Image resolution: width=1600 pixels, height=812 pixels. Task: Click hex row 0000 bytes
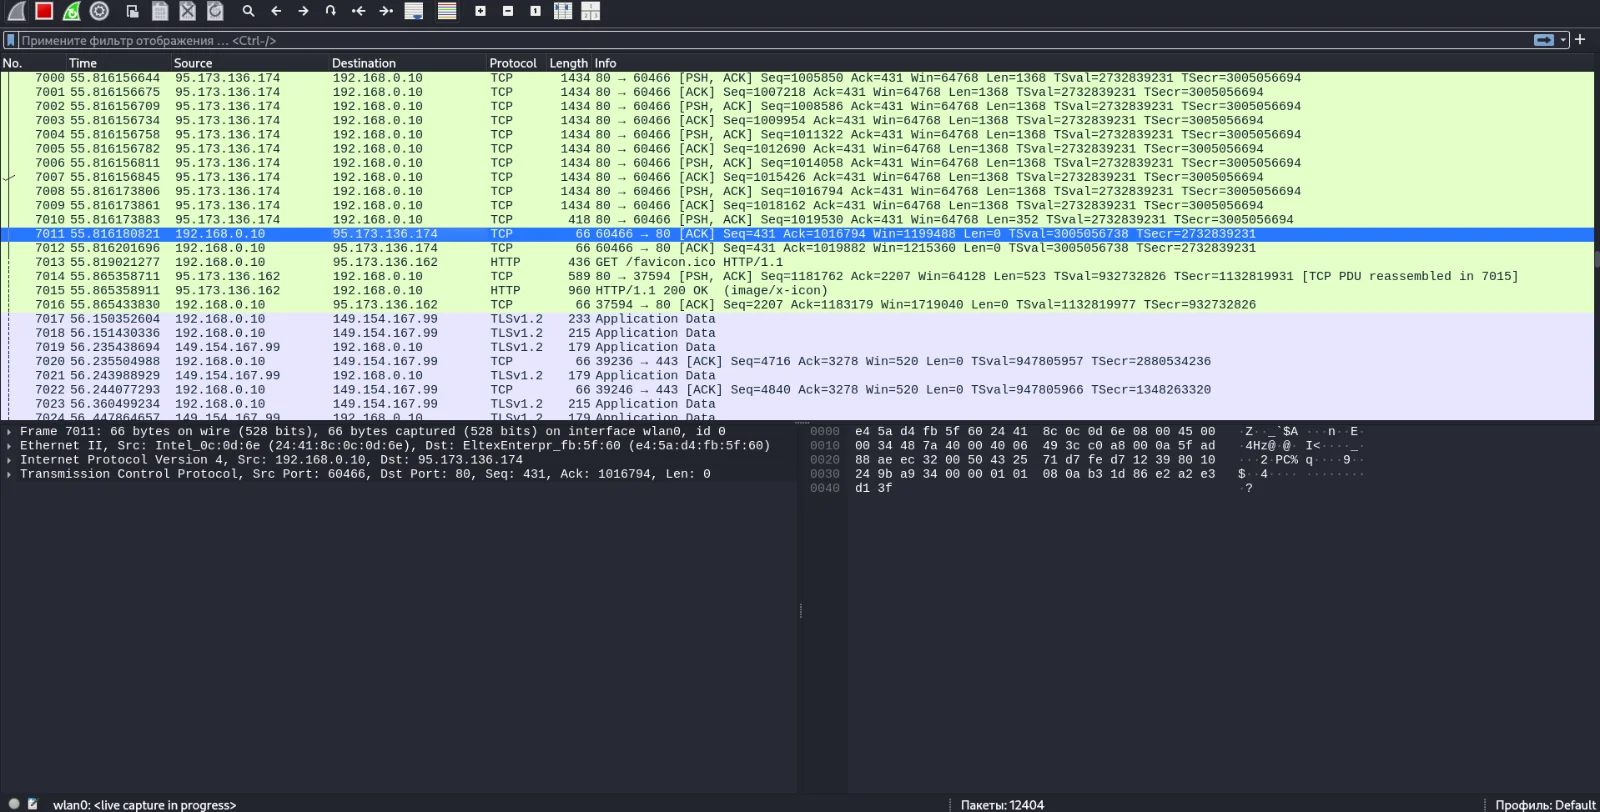pyautogui.click(x=1035, y=432)
